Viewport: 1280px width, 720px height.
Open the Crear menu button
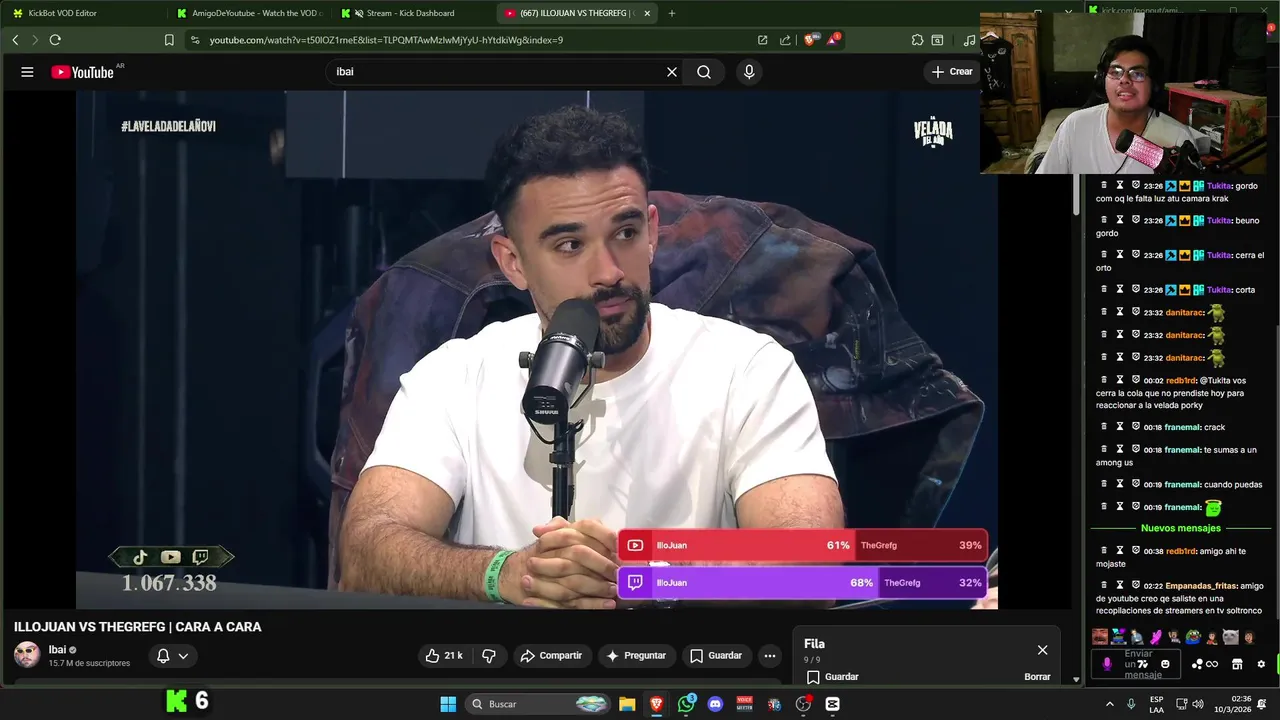(x=951, y=72)
